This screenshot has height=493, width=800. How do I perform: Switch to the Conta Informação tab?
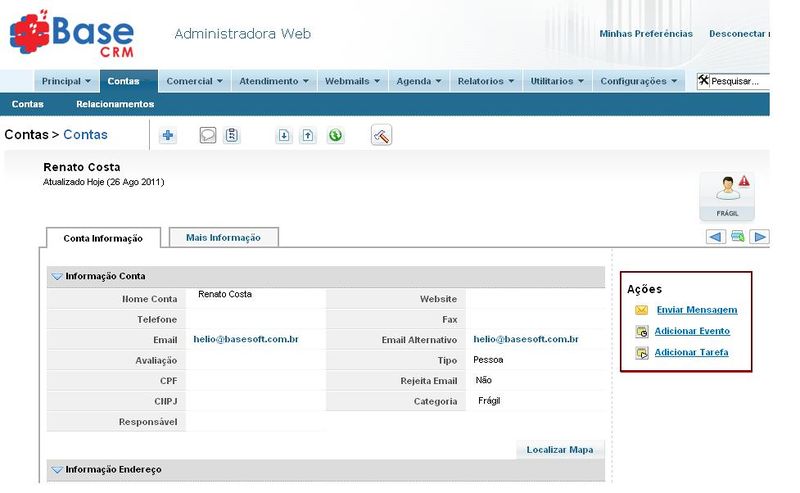point(103,238)
